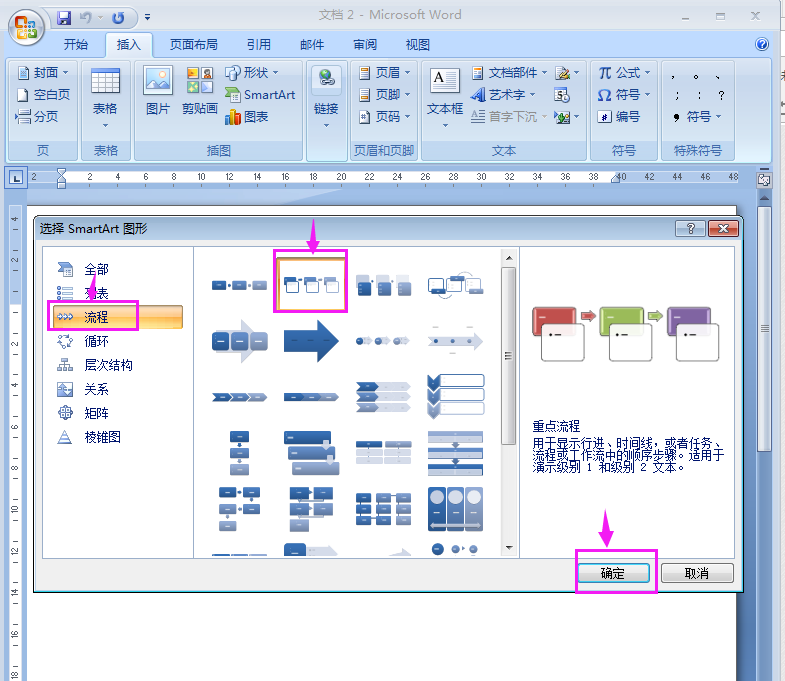
Task: Save the document via quick access toolbar
Action: click(64, 18)
